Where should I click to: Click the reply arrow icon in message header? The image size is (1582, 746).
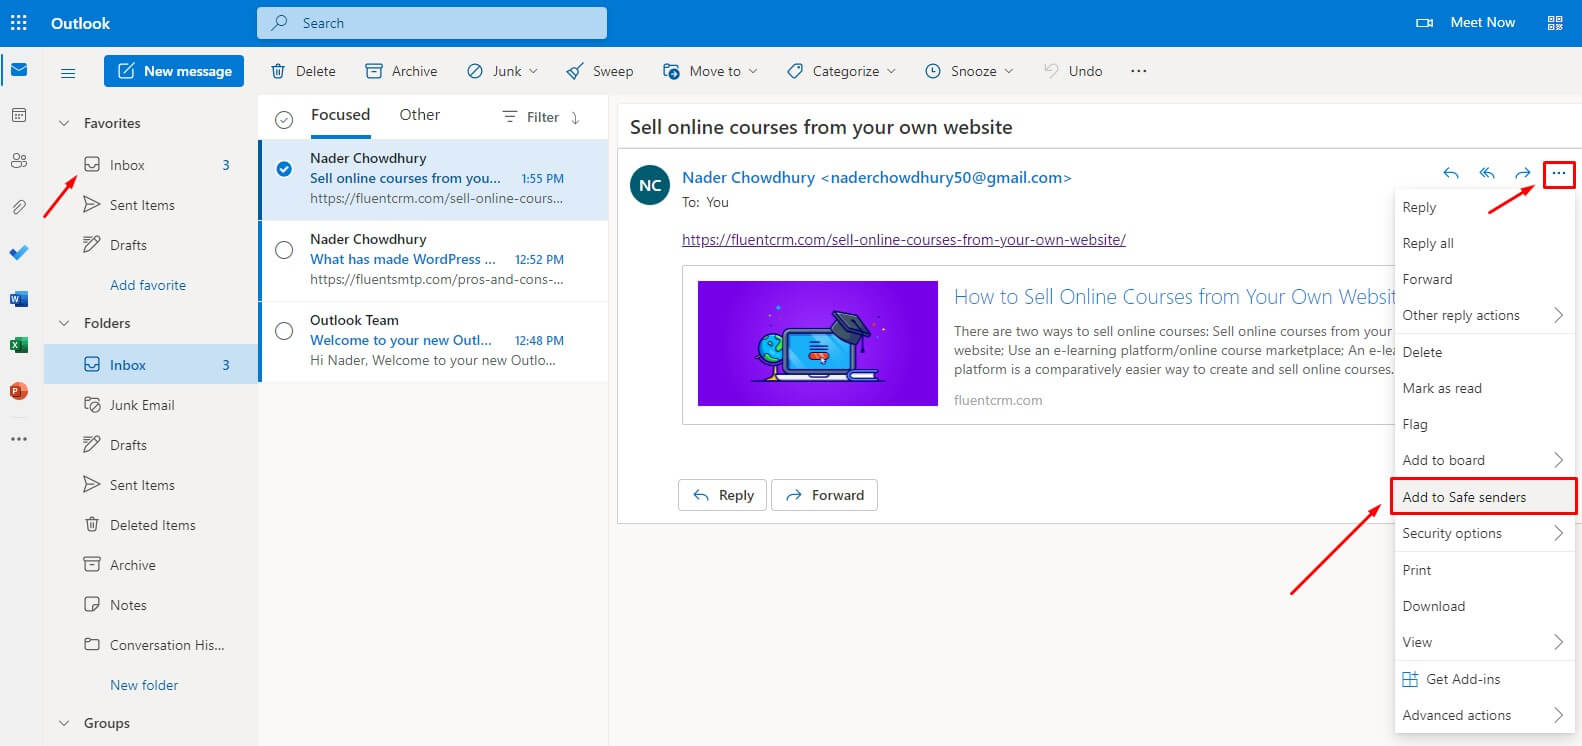click(1451, 174)
